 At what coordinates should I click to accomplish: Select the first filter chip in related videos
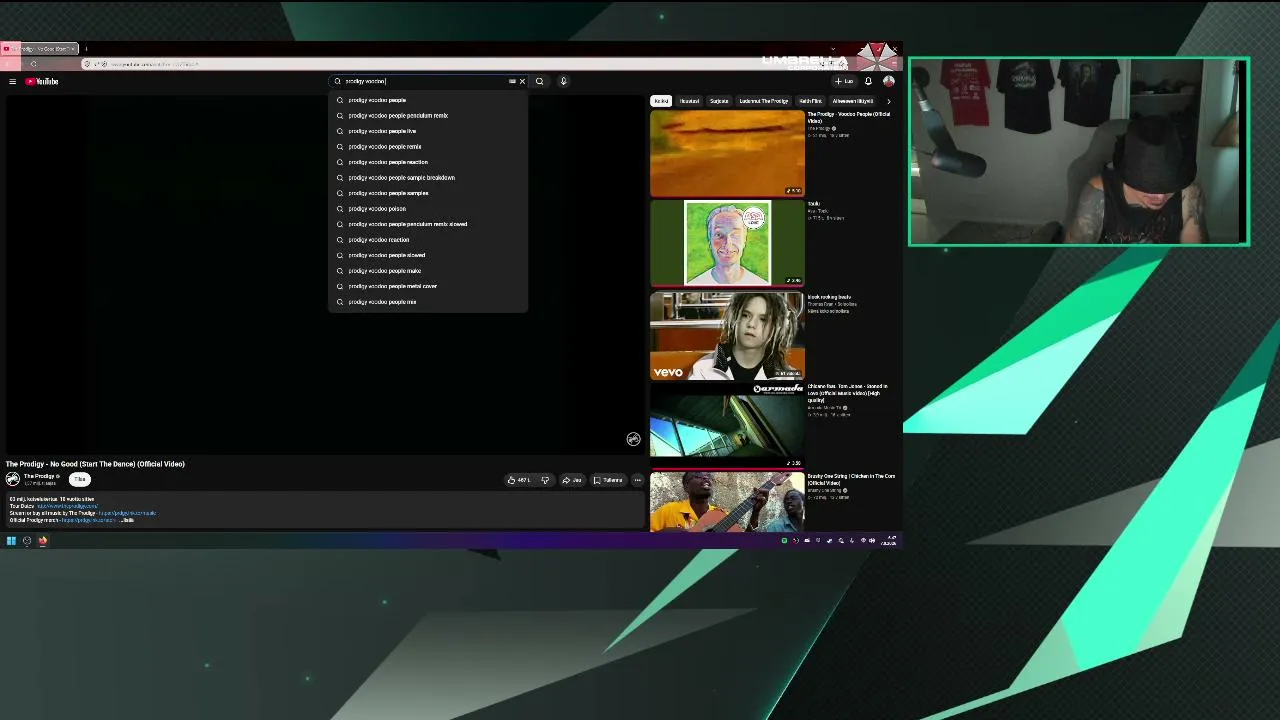pos(661,101)
